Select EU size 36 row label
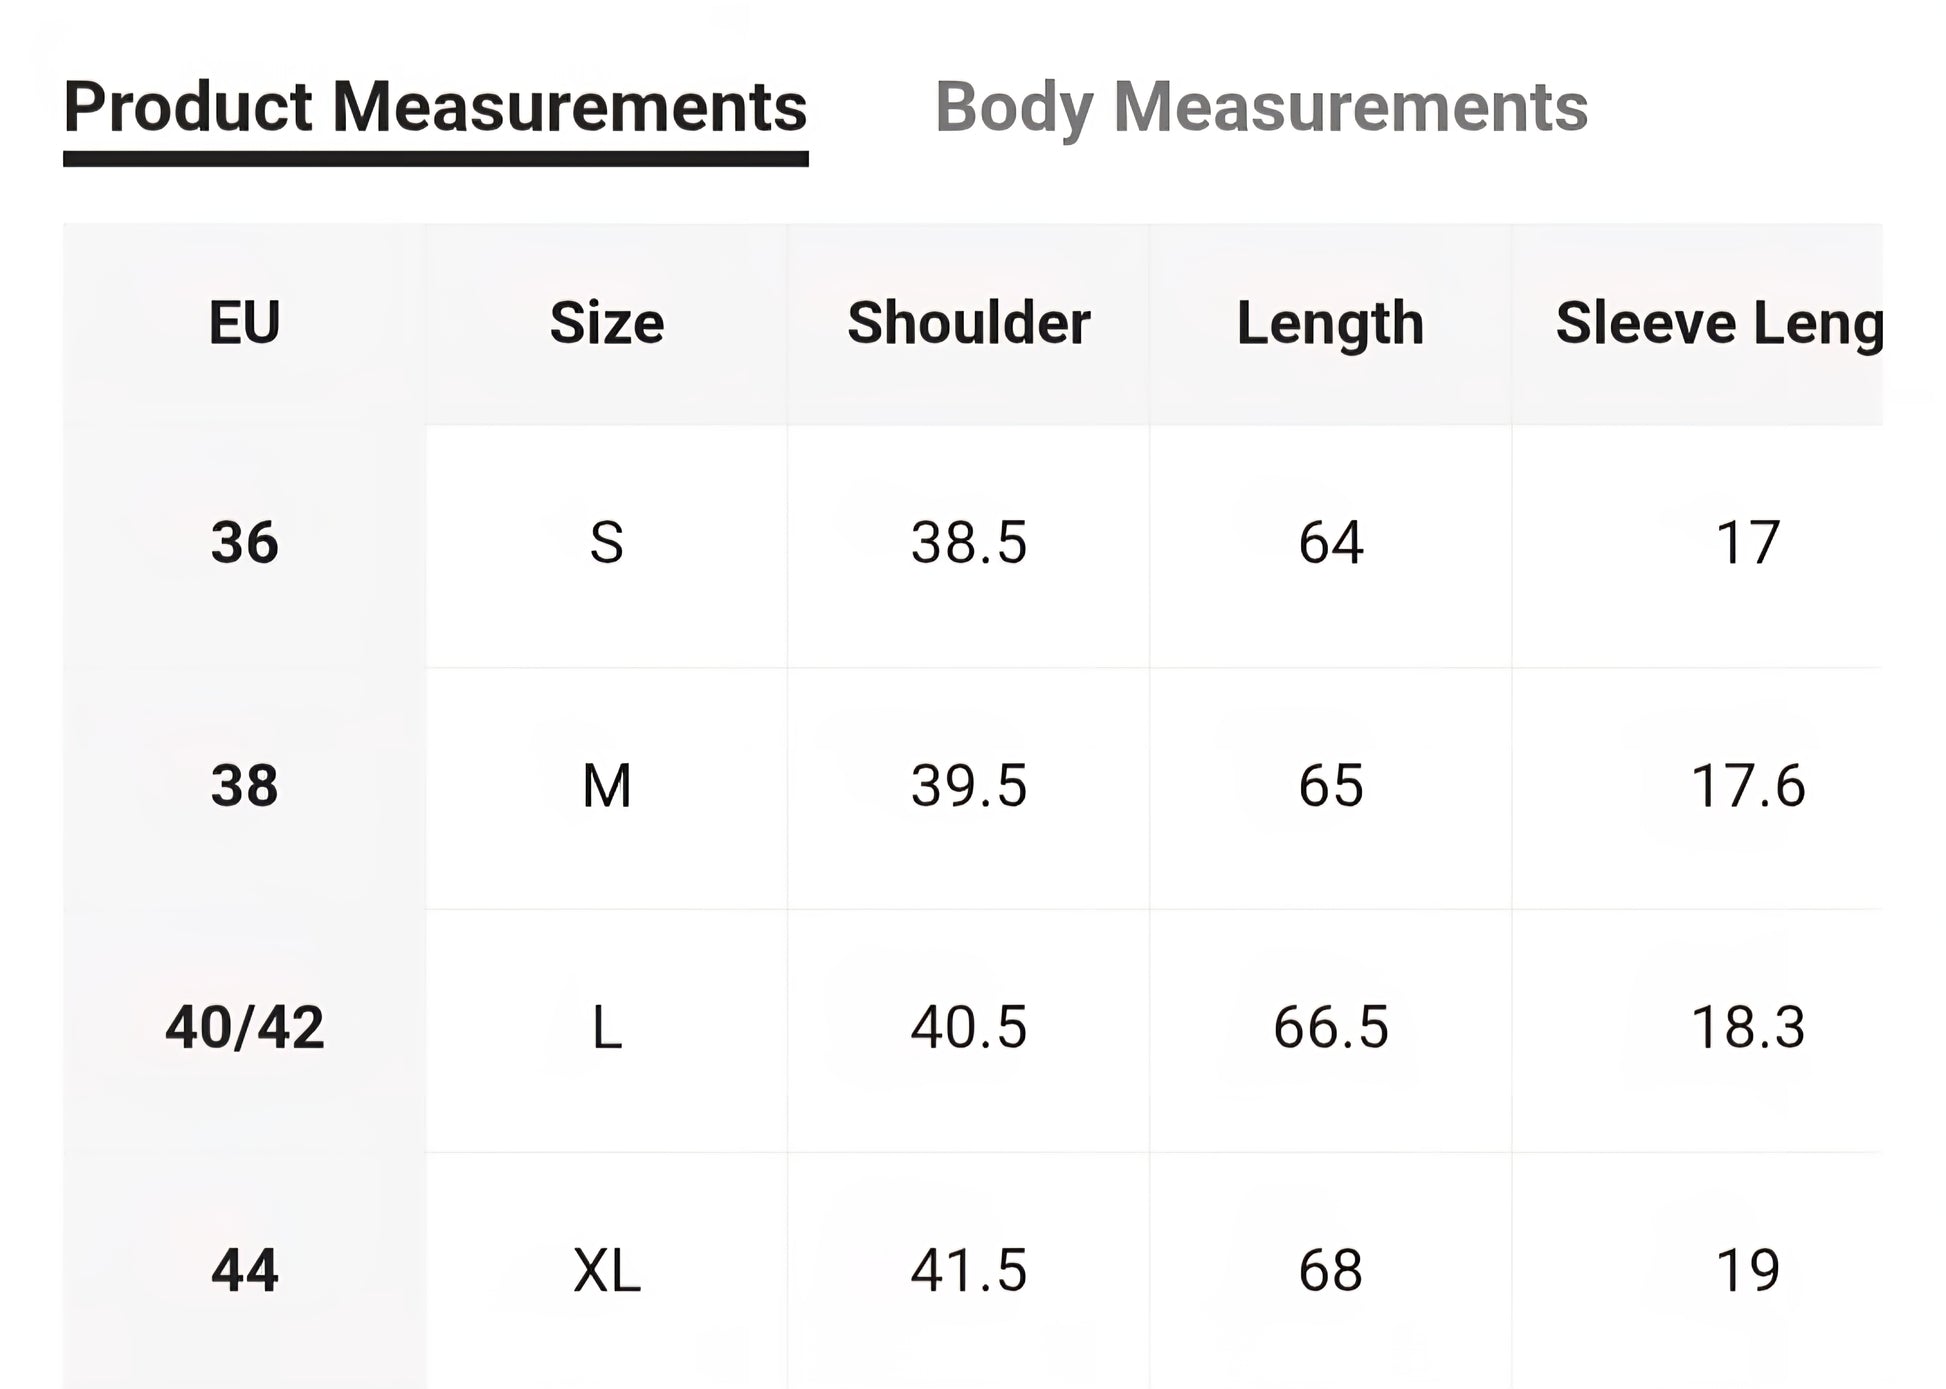 244,543
